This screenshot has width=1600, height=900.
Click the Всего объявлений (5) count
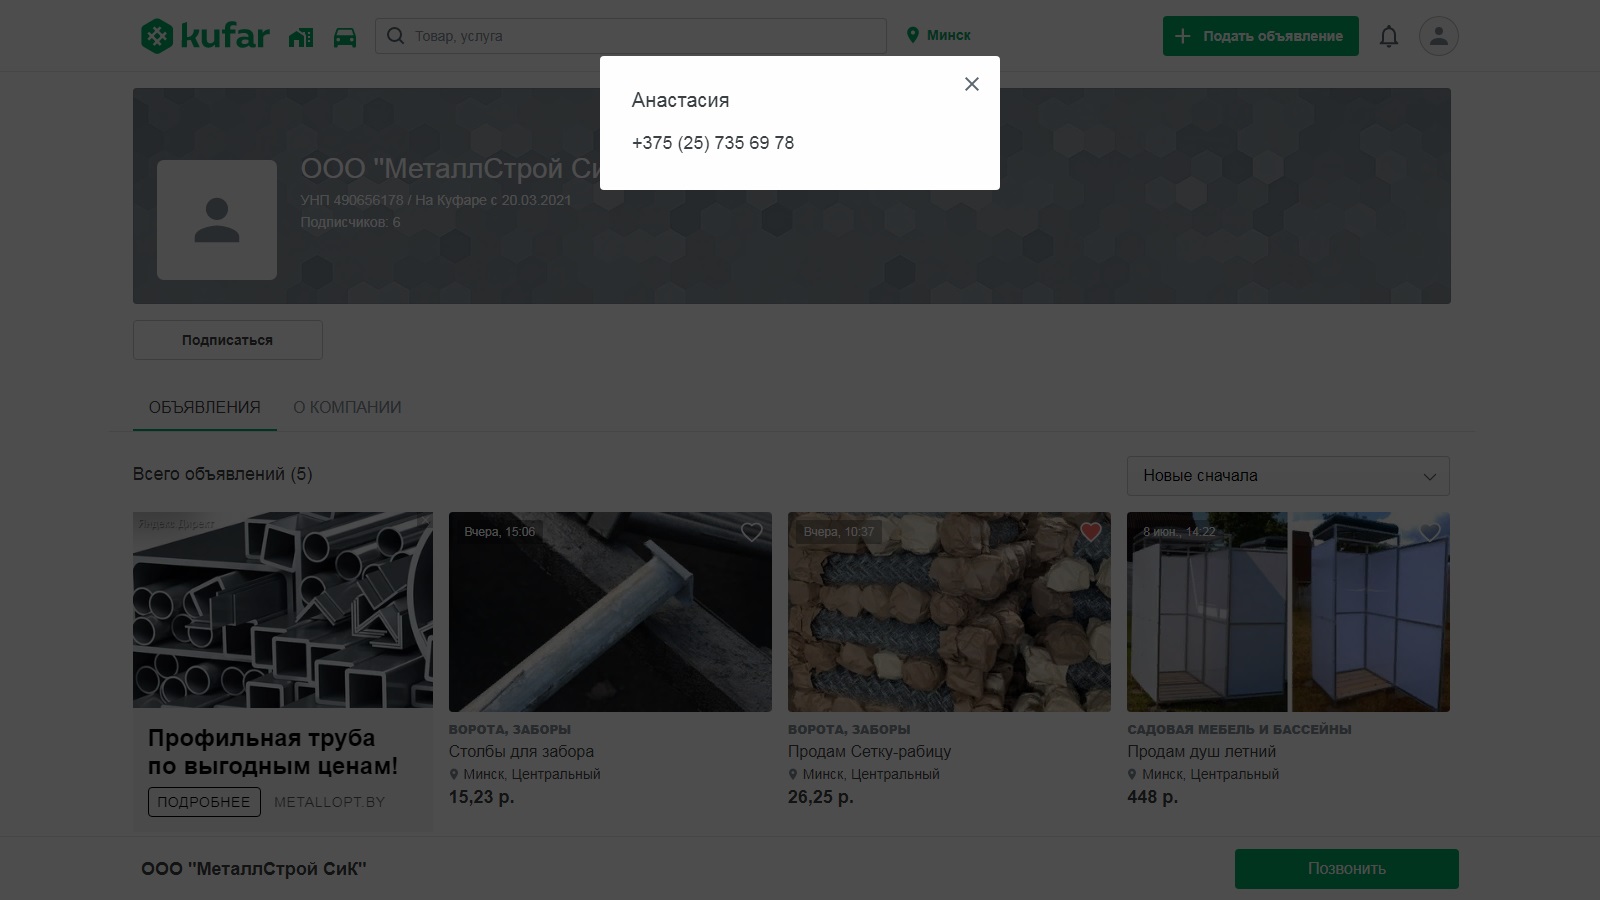point(222,474)
